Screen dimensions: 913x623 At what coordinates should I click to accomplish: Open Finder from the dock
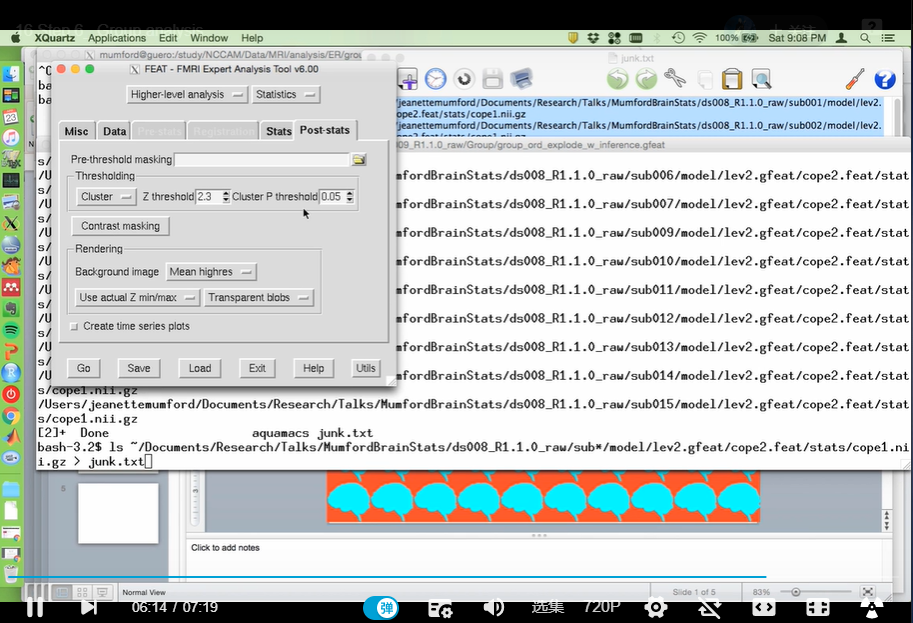[x=11, y=74]
